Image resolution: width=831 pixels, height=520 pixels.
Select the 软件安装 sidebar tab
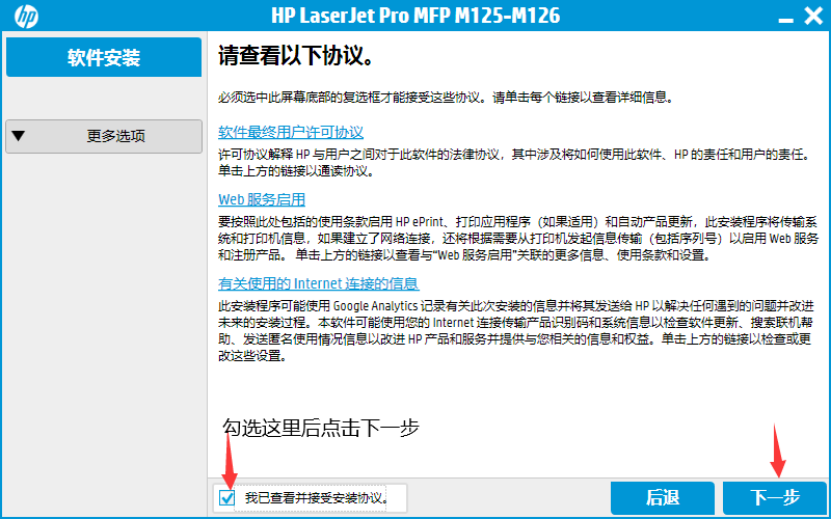pos(104,57)
